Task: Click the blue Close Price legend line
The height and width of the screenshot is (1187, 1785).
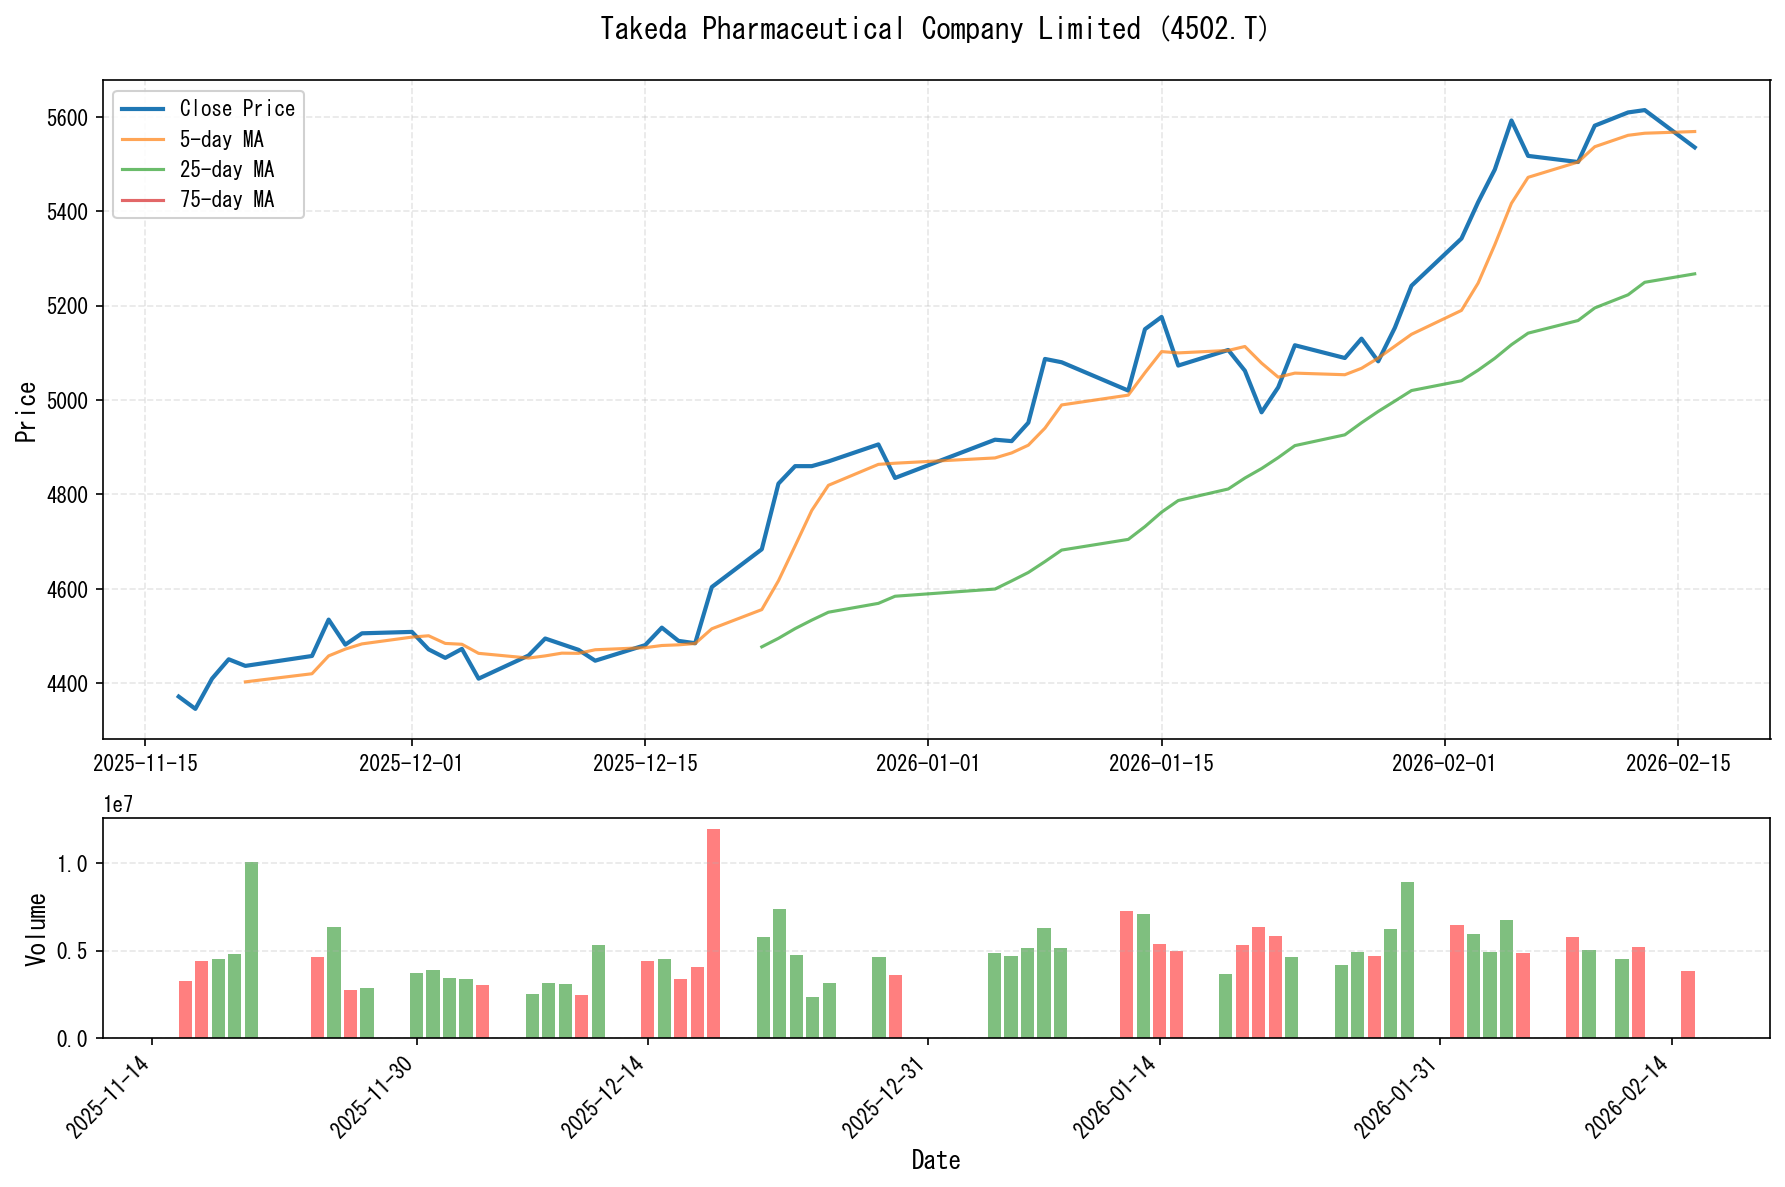Action: [x=143, y=109]
